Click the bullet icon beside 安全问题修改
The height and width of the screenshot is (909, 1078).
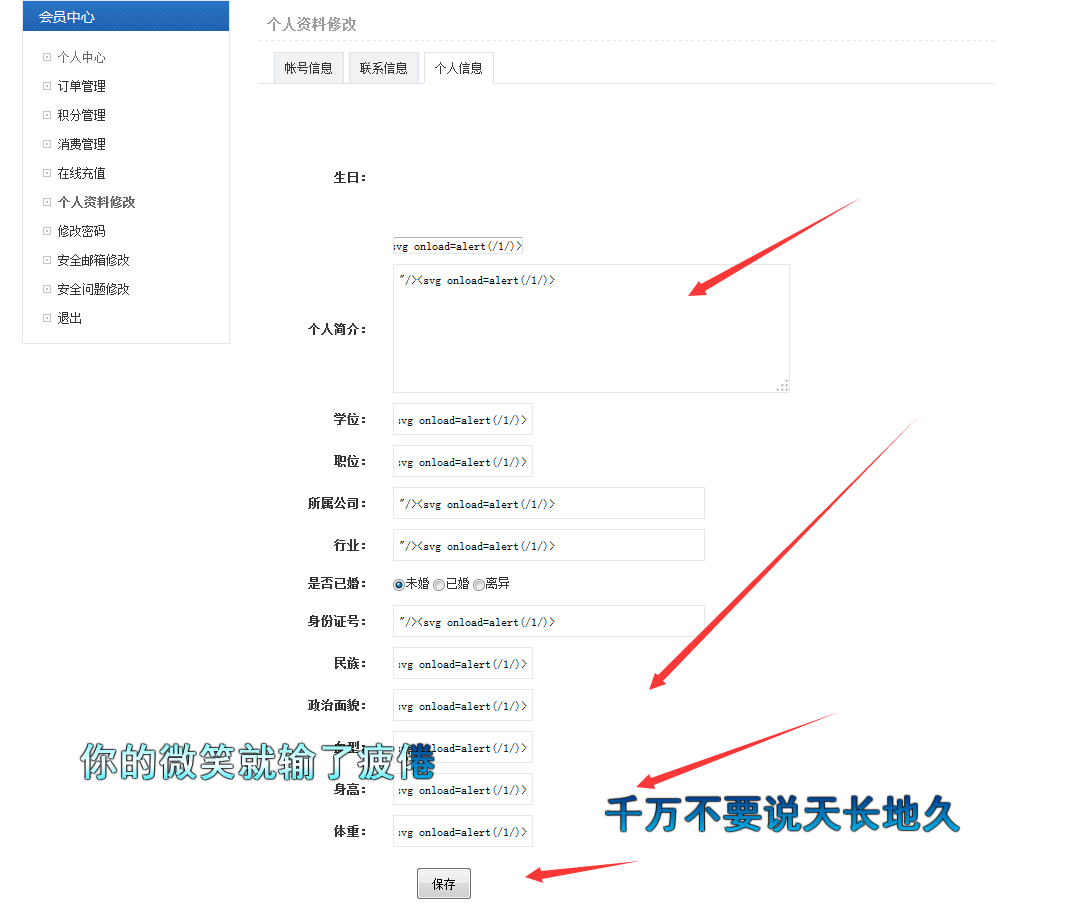(47, 289)
